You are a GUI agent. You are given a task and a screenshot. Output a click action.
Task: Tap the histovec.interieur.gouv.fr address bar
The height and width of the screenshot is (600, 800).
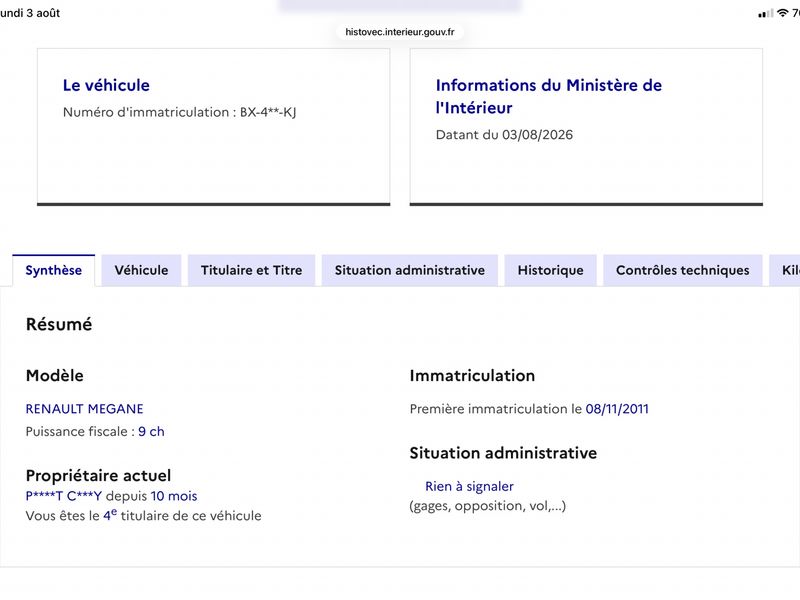point(400,32)
